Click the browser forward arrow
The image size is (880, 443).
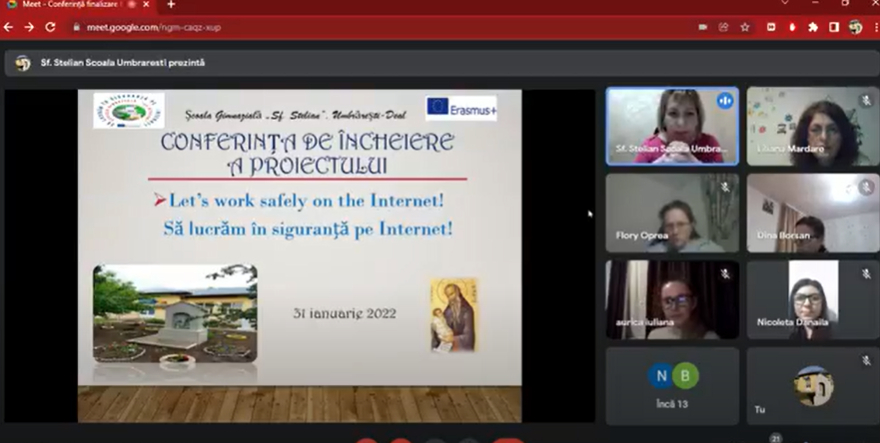coord(29,27)
